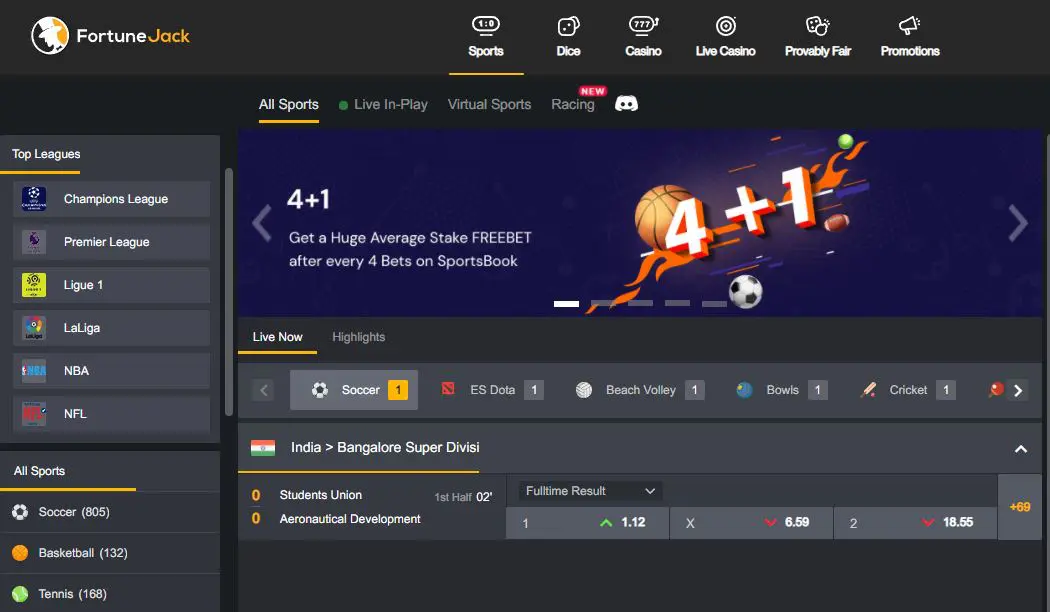Move live sports bar to the left
Image resolution: width=1050 pixels, height=612 pixels.
(264, 390)
